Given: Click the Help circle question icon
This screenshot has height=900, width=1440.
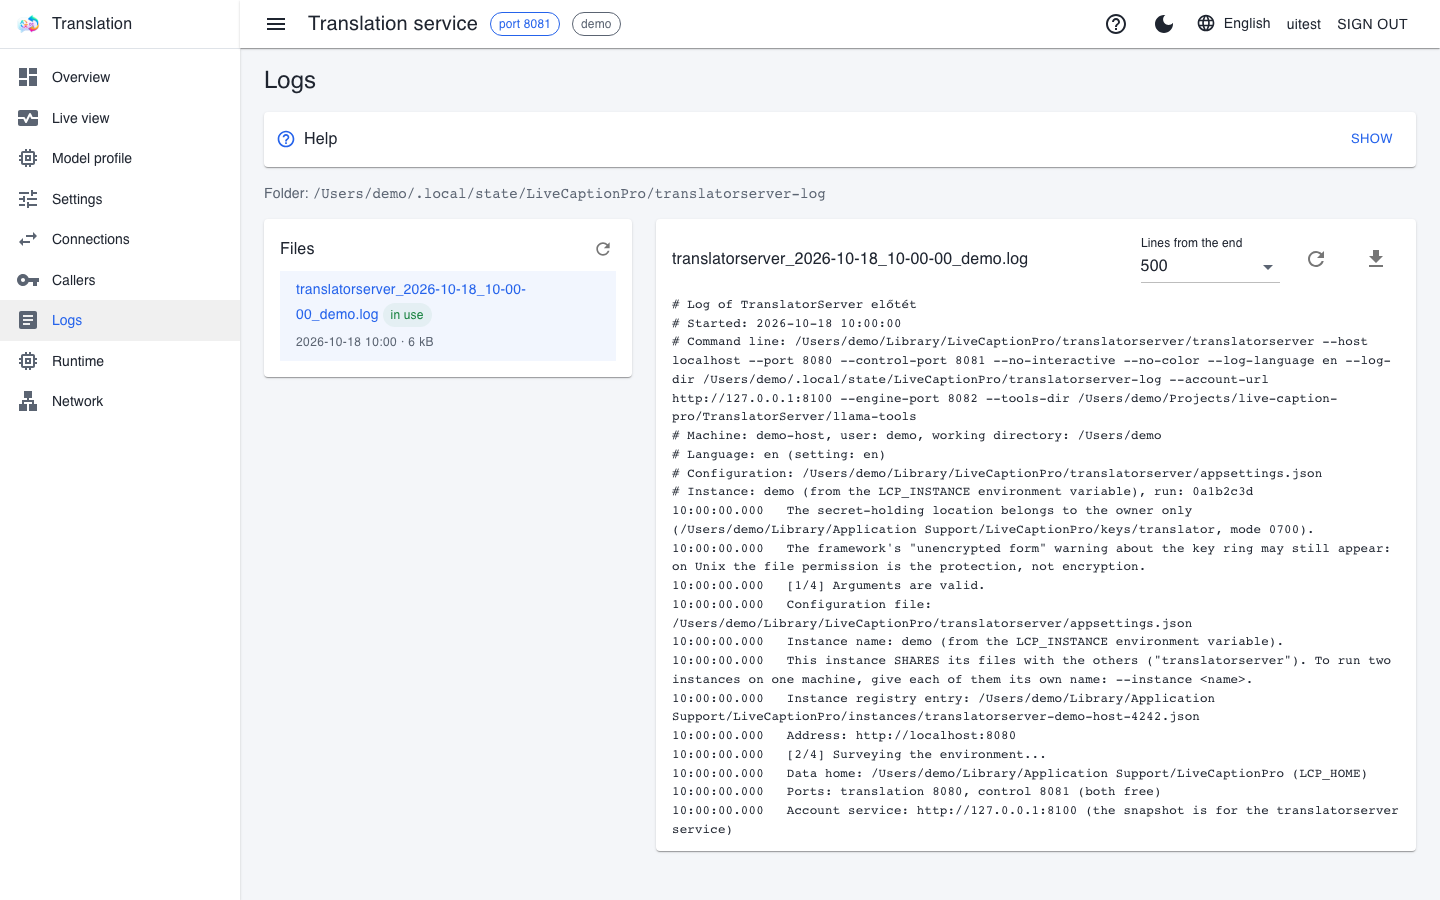Looking at the screenshot, I should pyautogui.click(x=286, y=139).
